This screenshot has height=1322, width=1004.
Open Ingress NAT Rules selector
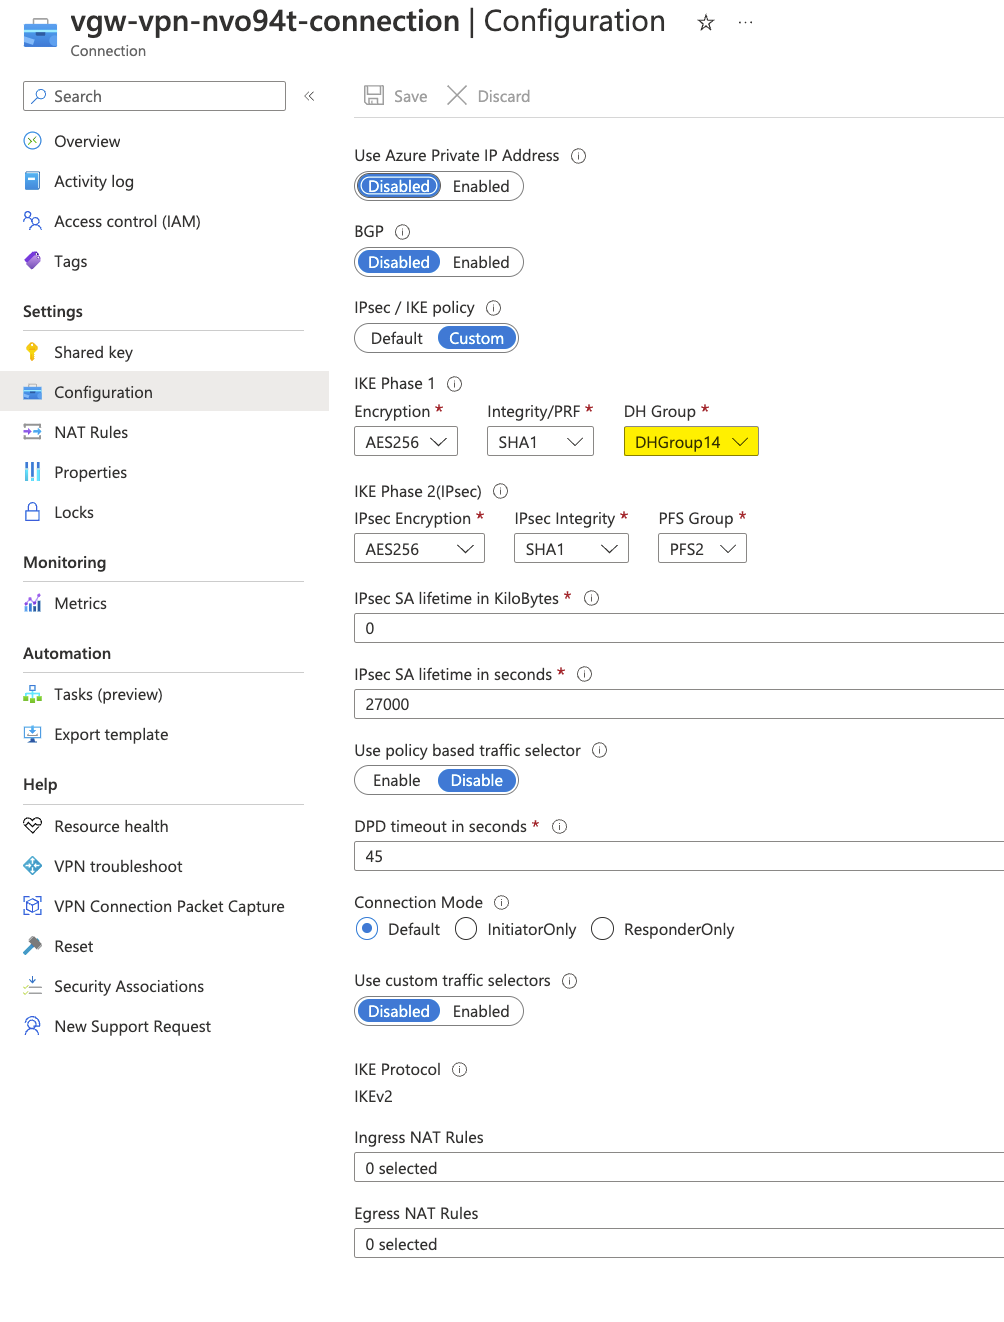pyautogui.click(x=679, y=1167)
